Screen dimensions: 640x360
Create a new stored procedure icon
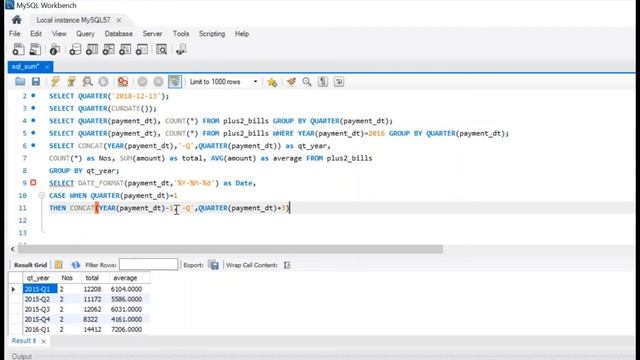125,49
